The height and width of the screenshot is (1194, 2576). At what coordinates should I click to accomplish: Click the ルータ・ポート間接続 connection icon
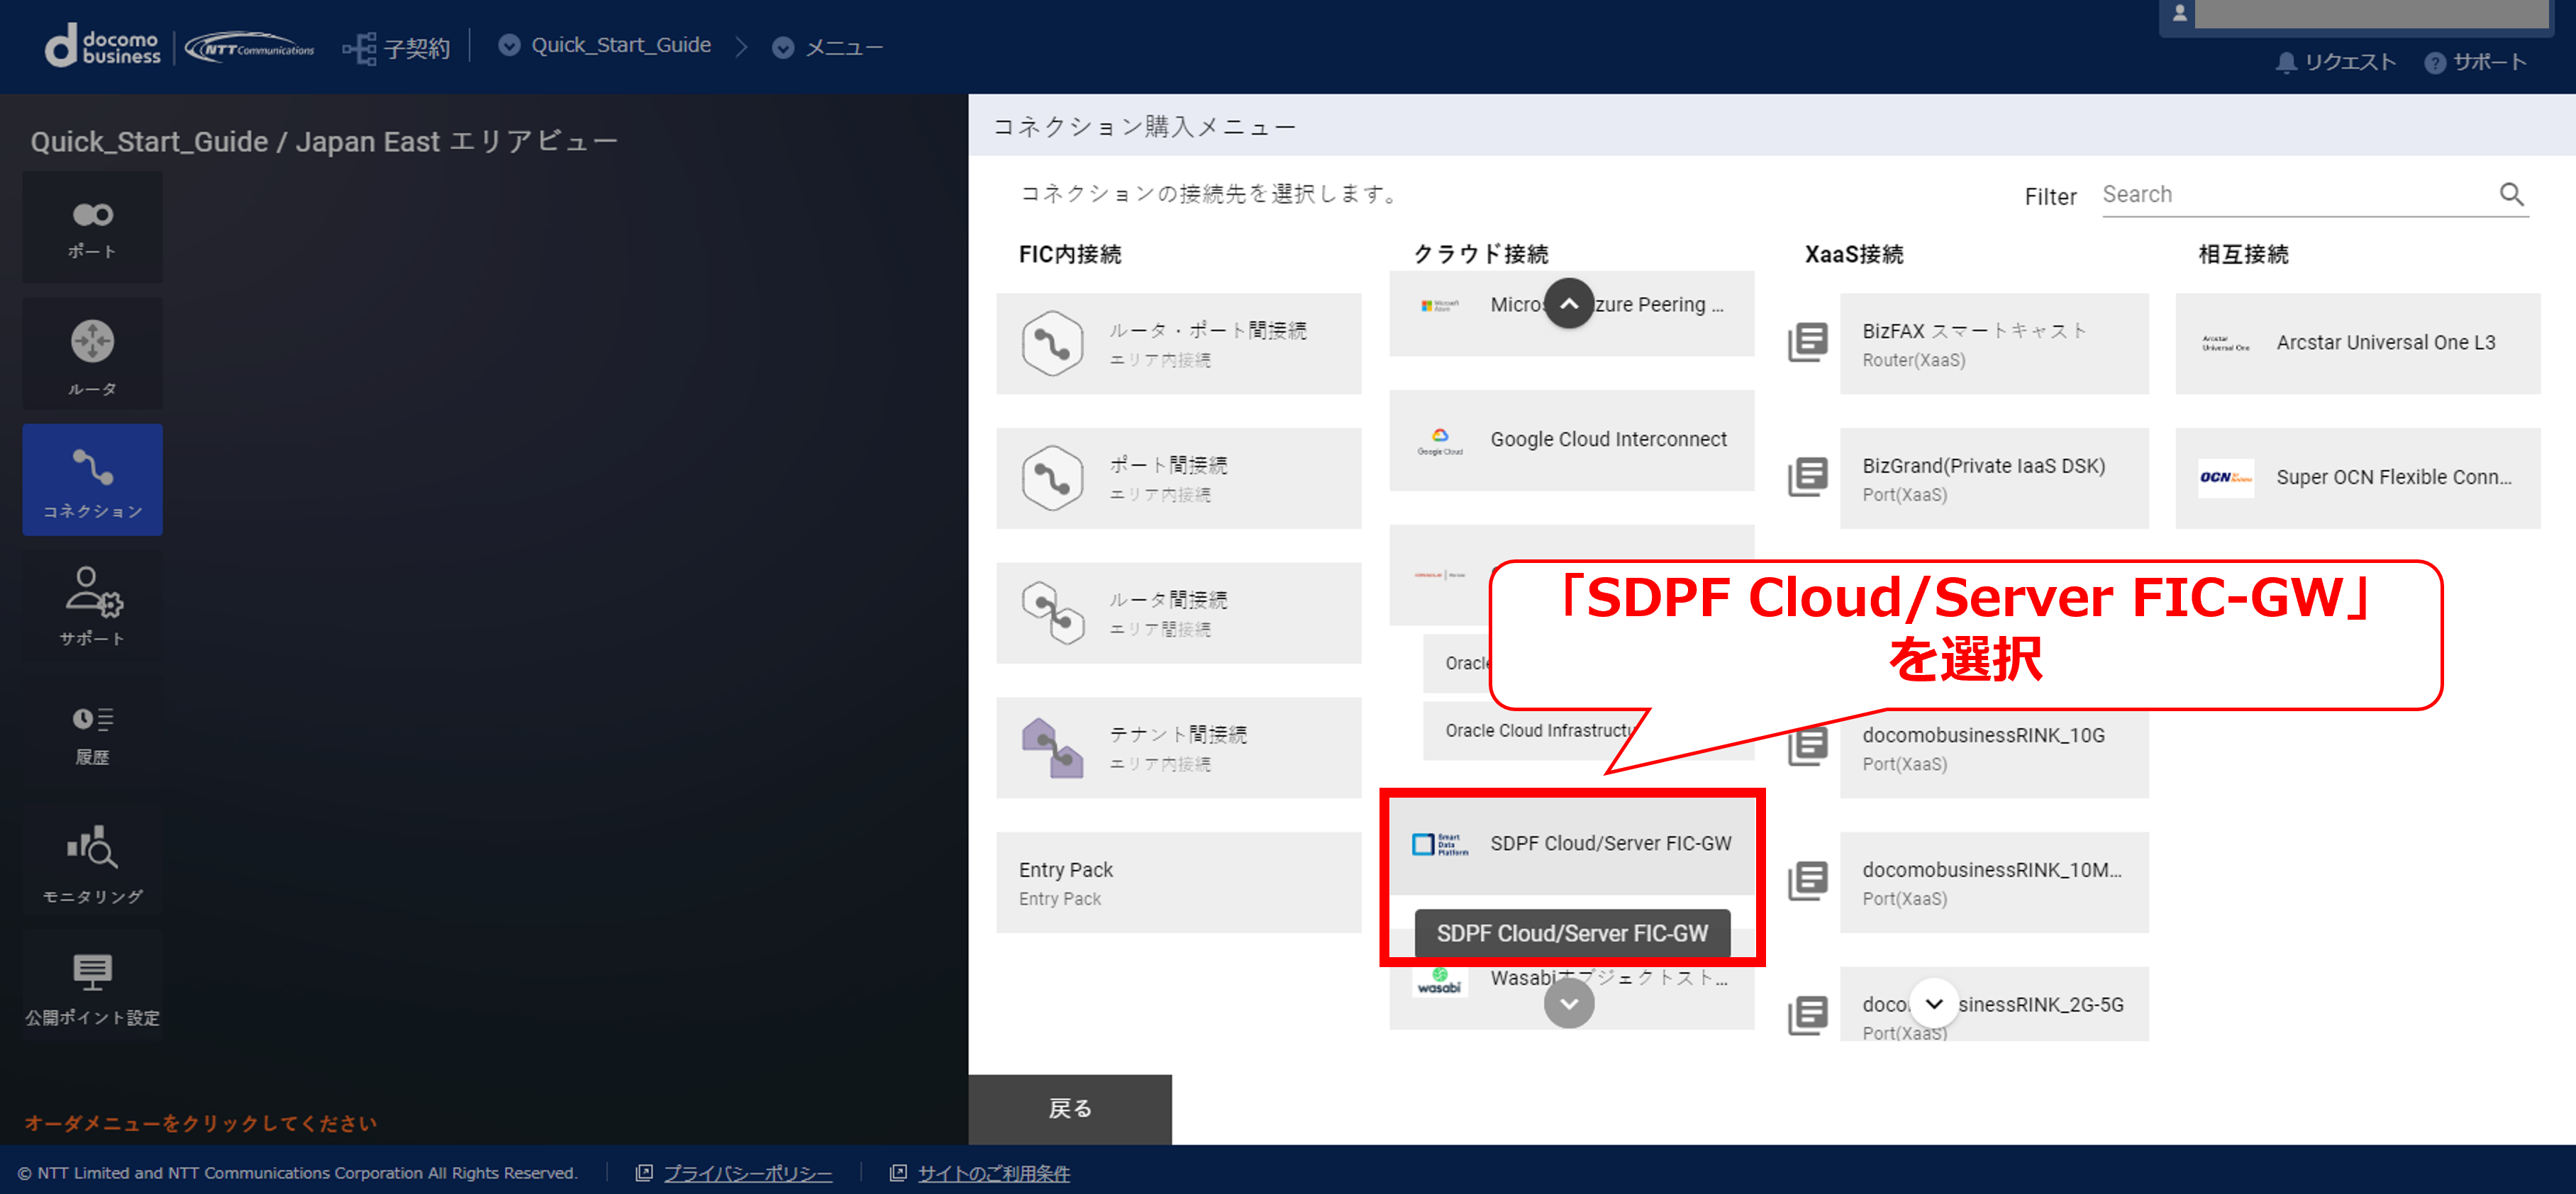click(x=1052, y=343)
